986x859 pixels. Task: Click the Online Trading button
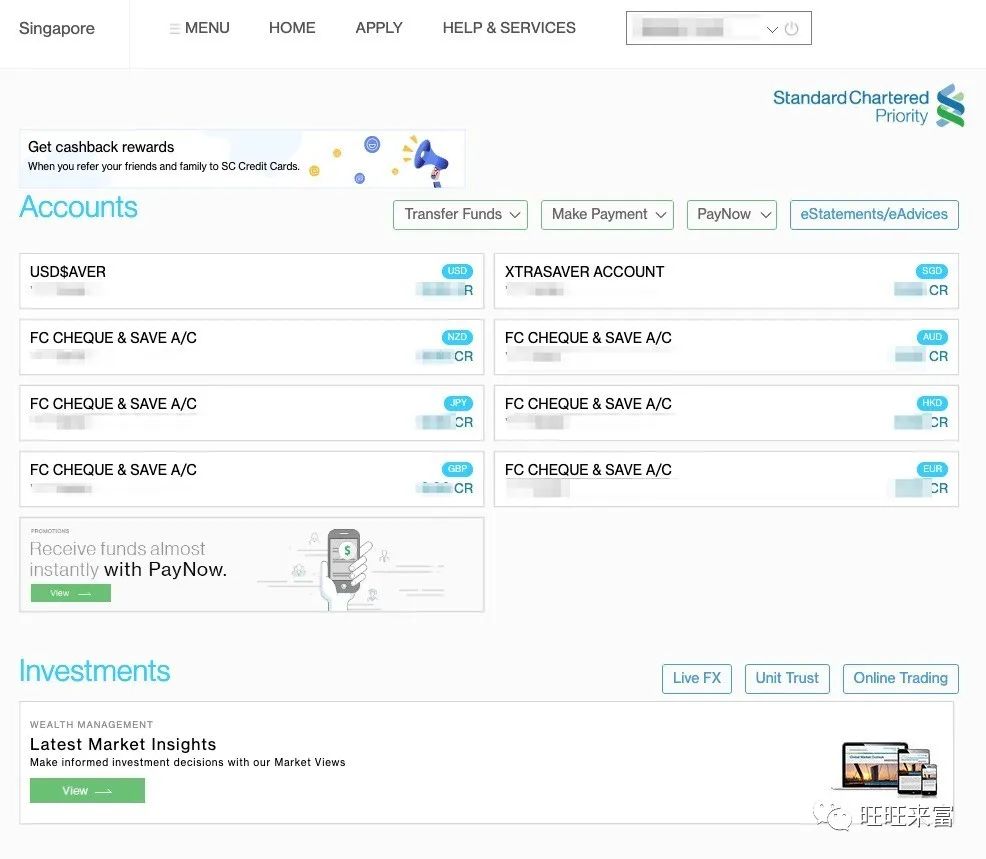coord(900,679)
